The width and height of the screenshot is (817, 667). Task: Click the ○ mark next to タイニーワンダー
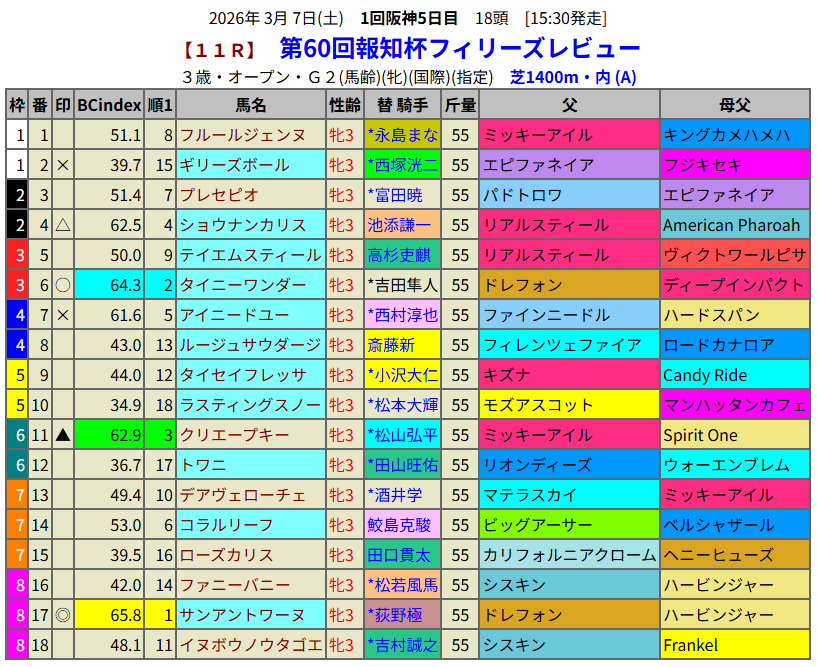click(63, 285)
